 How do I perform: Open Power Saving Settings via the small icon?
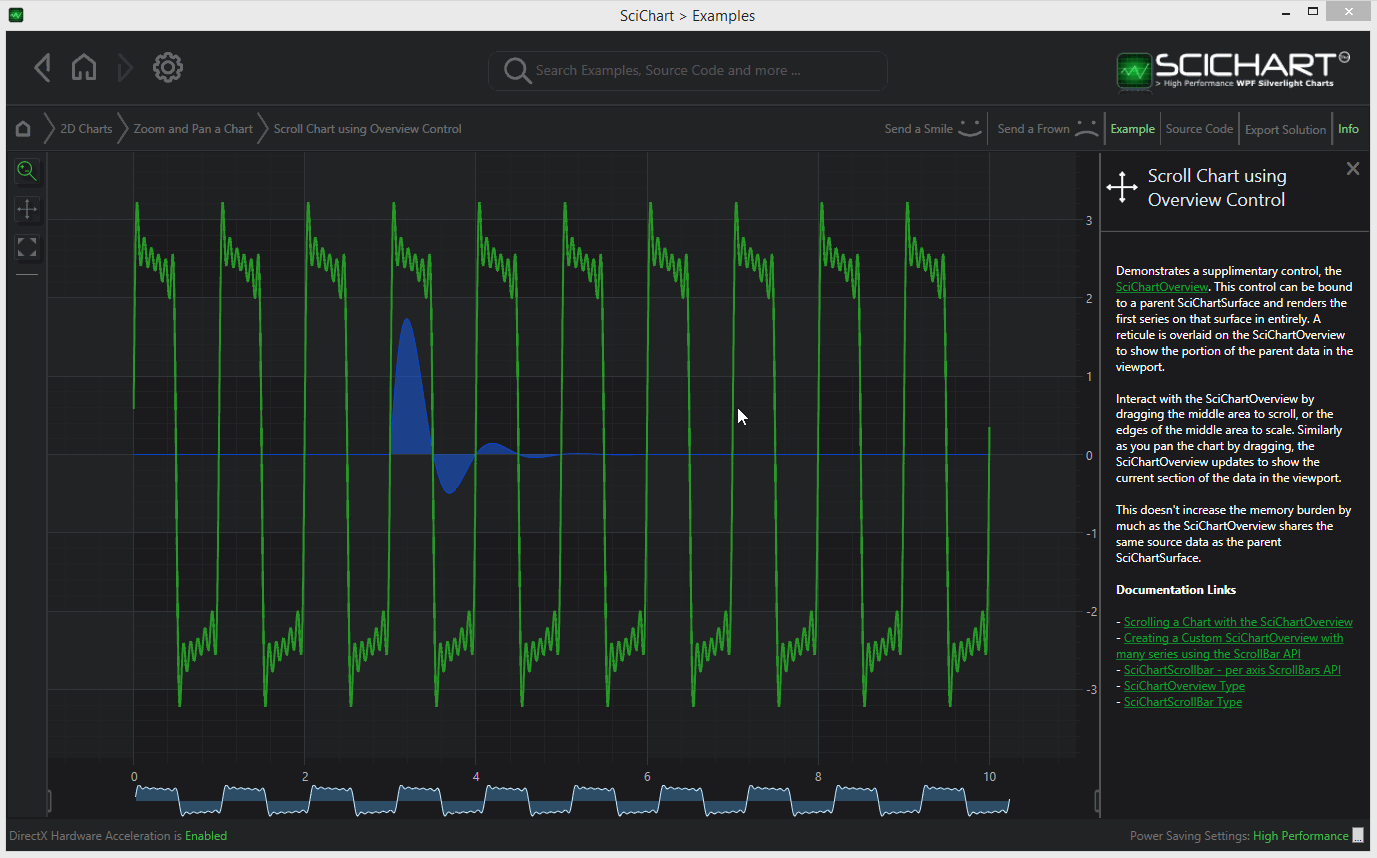1358,835
